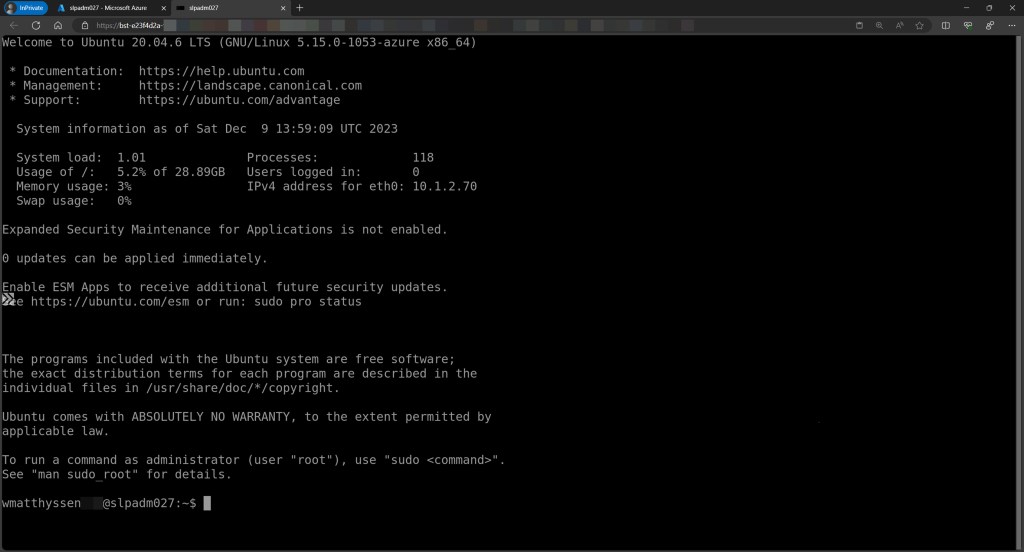The height and width of the screenshot is (552, 1024).
Task: View site information lock icon
Action: click(86, 25)
